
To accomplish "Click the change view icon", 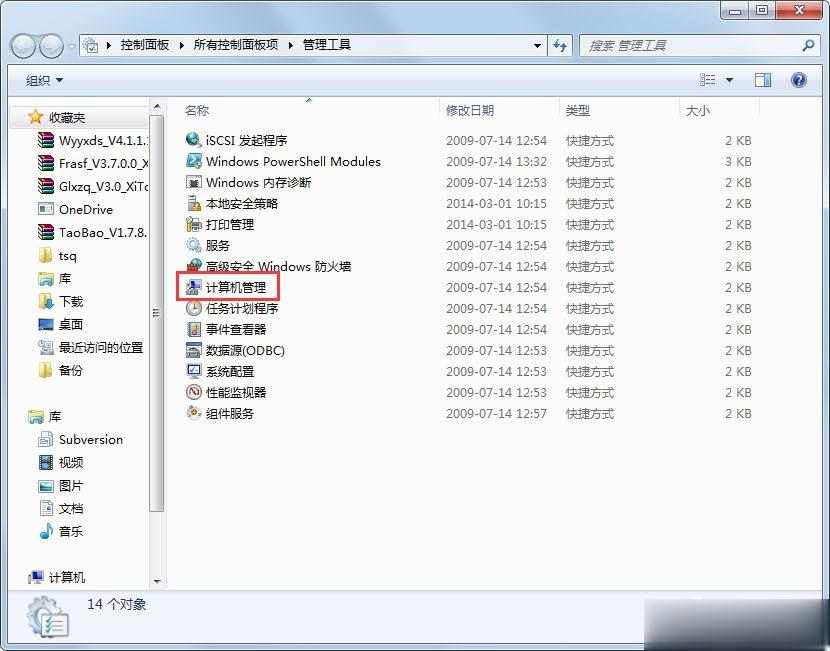I will click(708, 80).
